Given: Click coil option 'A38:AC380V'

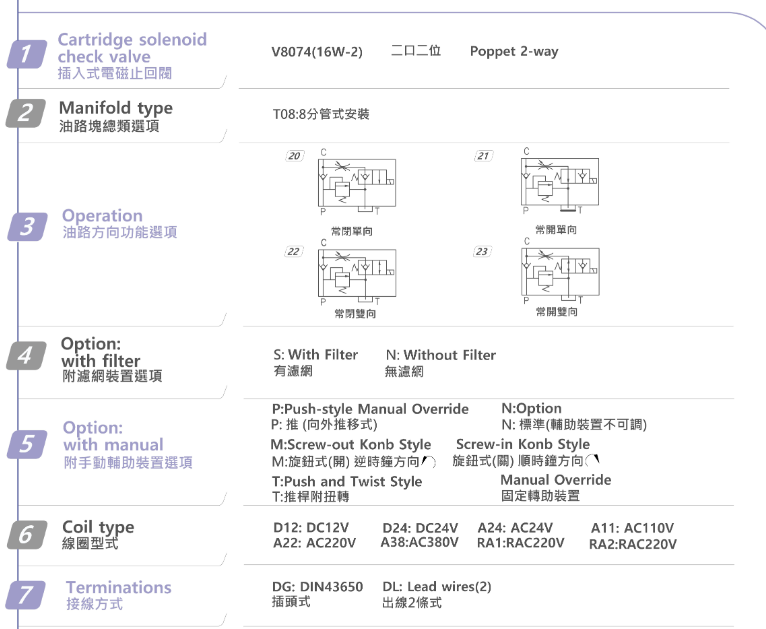Looking at the screenshot, I should click(420, 543).
